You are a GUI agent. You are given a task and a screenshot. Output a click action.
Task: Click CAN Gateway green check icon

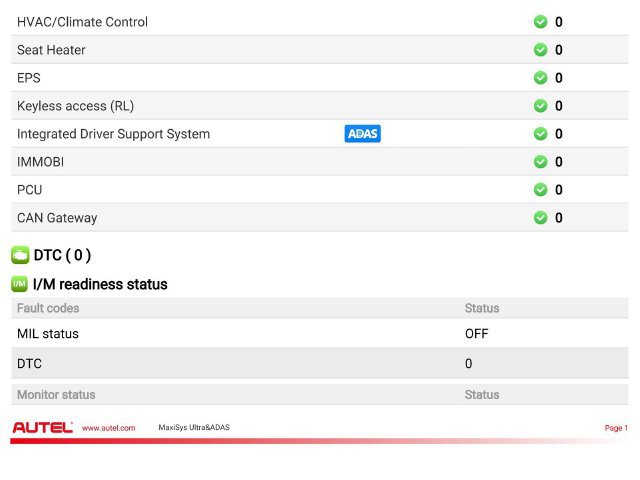click(x=540, y=218)
